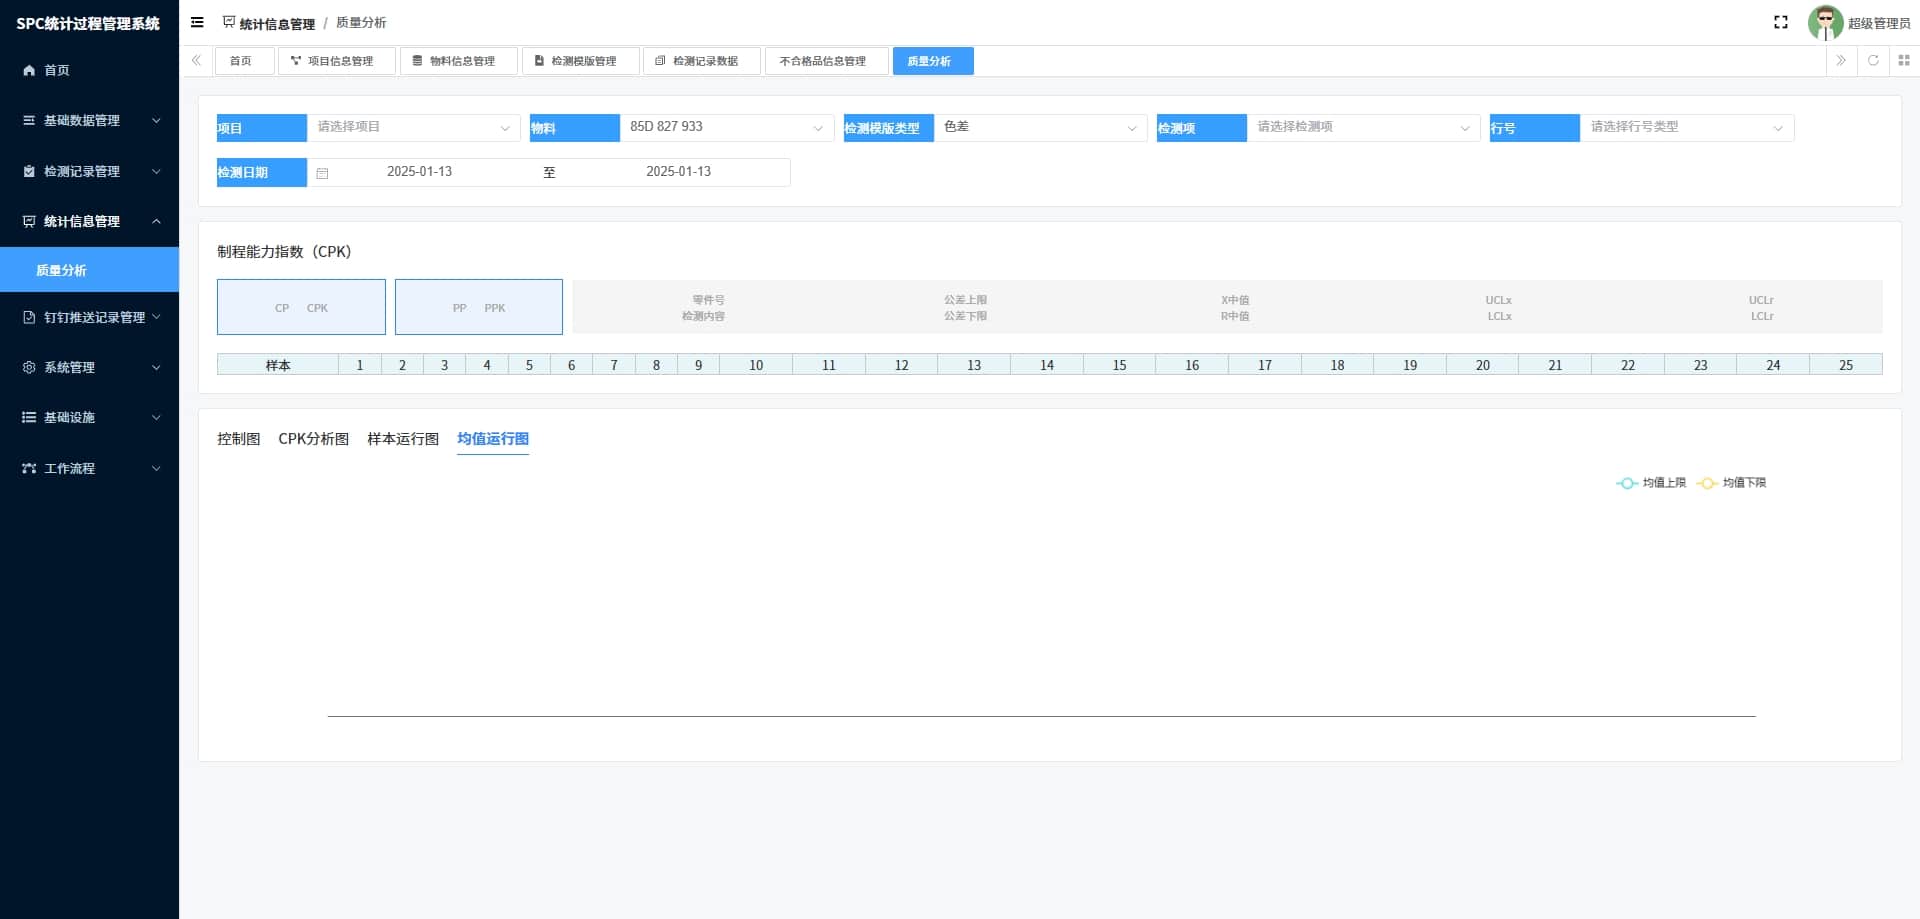Image resolution: width=1920 pixels, height=919 pixels.
Task: Click sample column 17 header
Action: click(1265, 365)
